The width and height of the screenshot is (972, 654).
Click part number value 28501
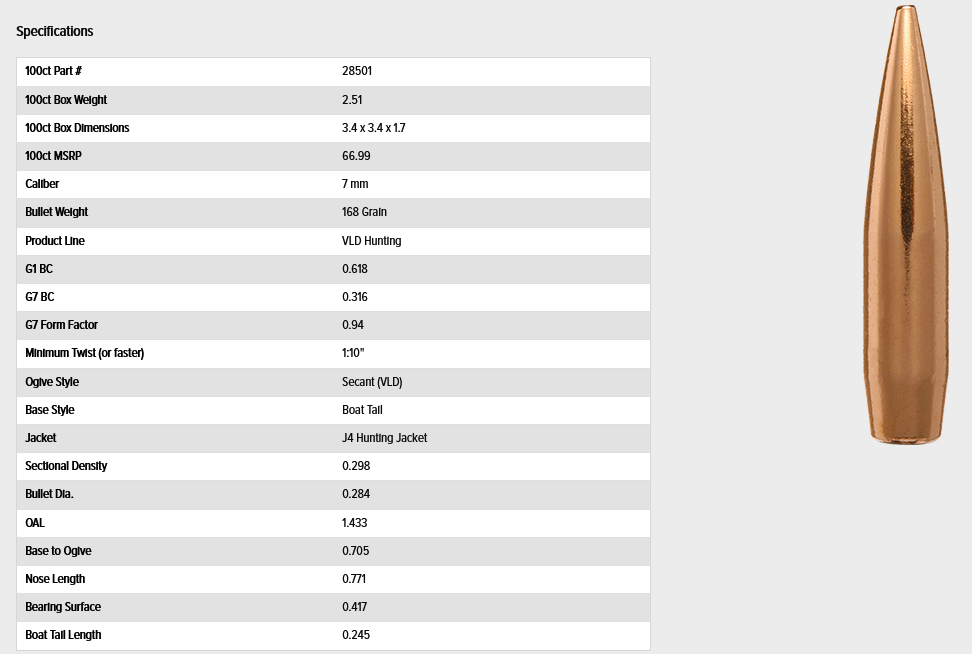(357, 72)
